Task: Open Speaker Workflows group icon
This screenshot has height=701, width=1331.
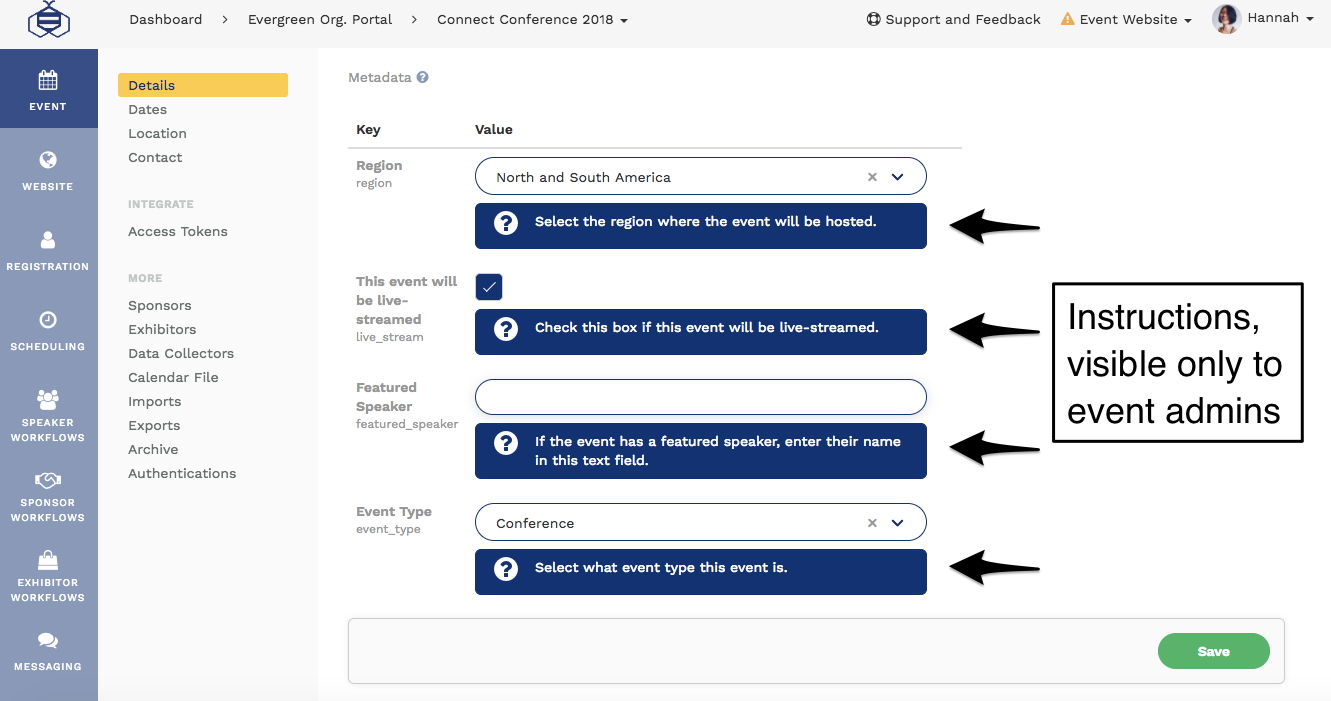Action: click(x=48, y=399)
